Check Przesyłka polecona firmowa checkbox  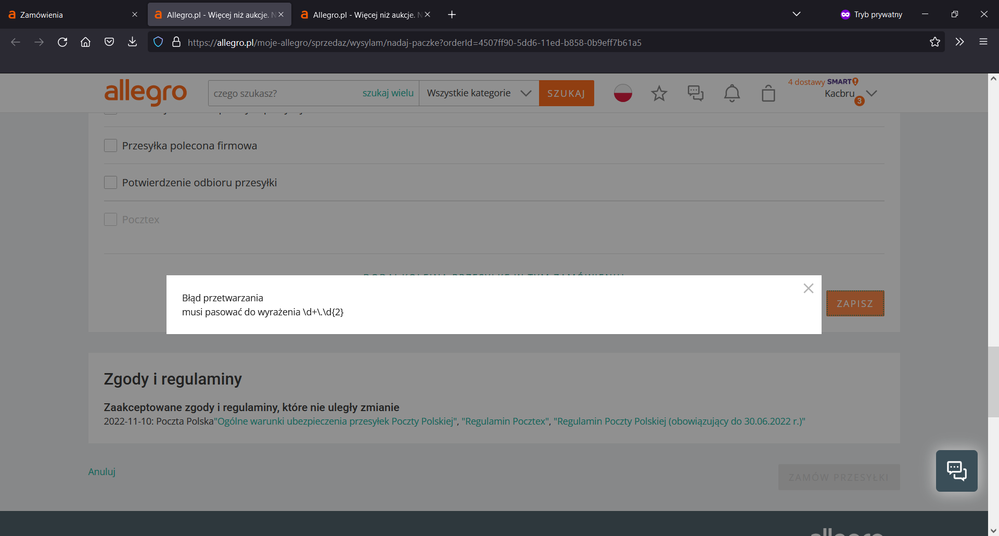click(x=111, y=146)
